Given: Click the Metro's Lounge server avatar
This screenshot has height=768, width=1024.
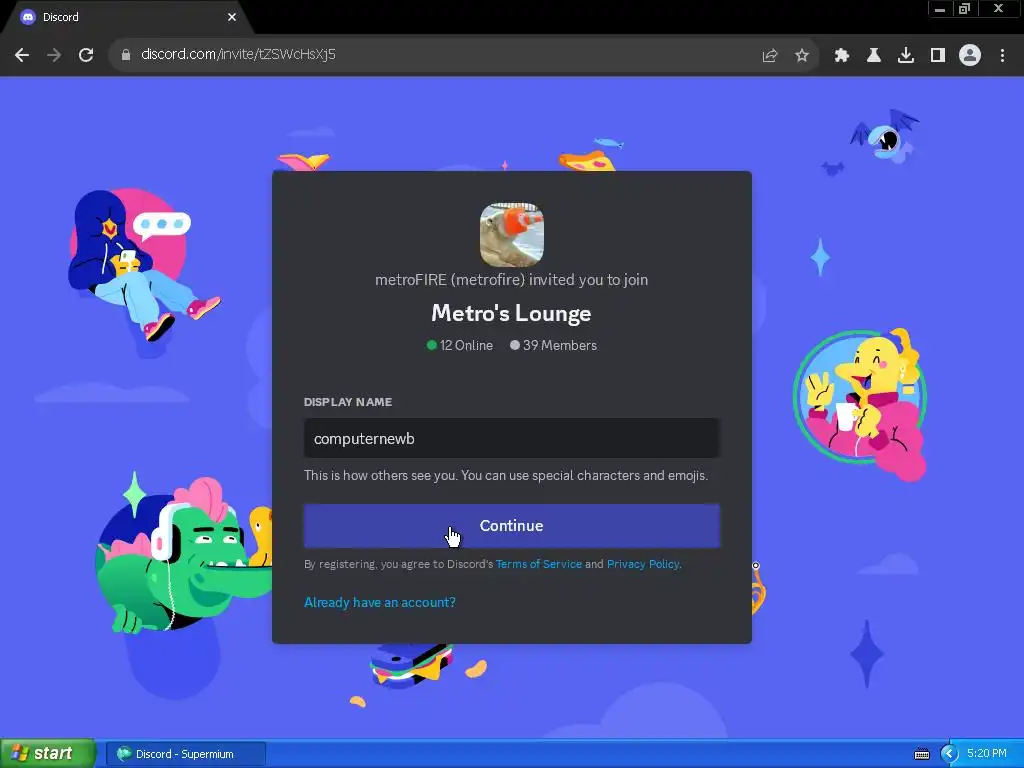Looking at the screenshot, I should tap(511, 234).
